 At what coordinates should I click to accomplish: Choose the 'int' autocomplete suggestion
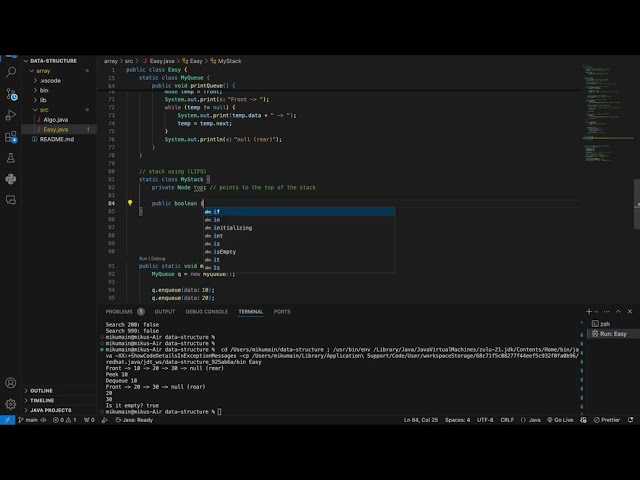point(299,236)
